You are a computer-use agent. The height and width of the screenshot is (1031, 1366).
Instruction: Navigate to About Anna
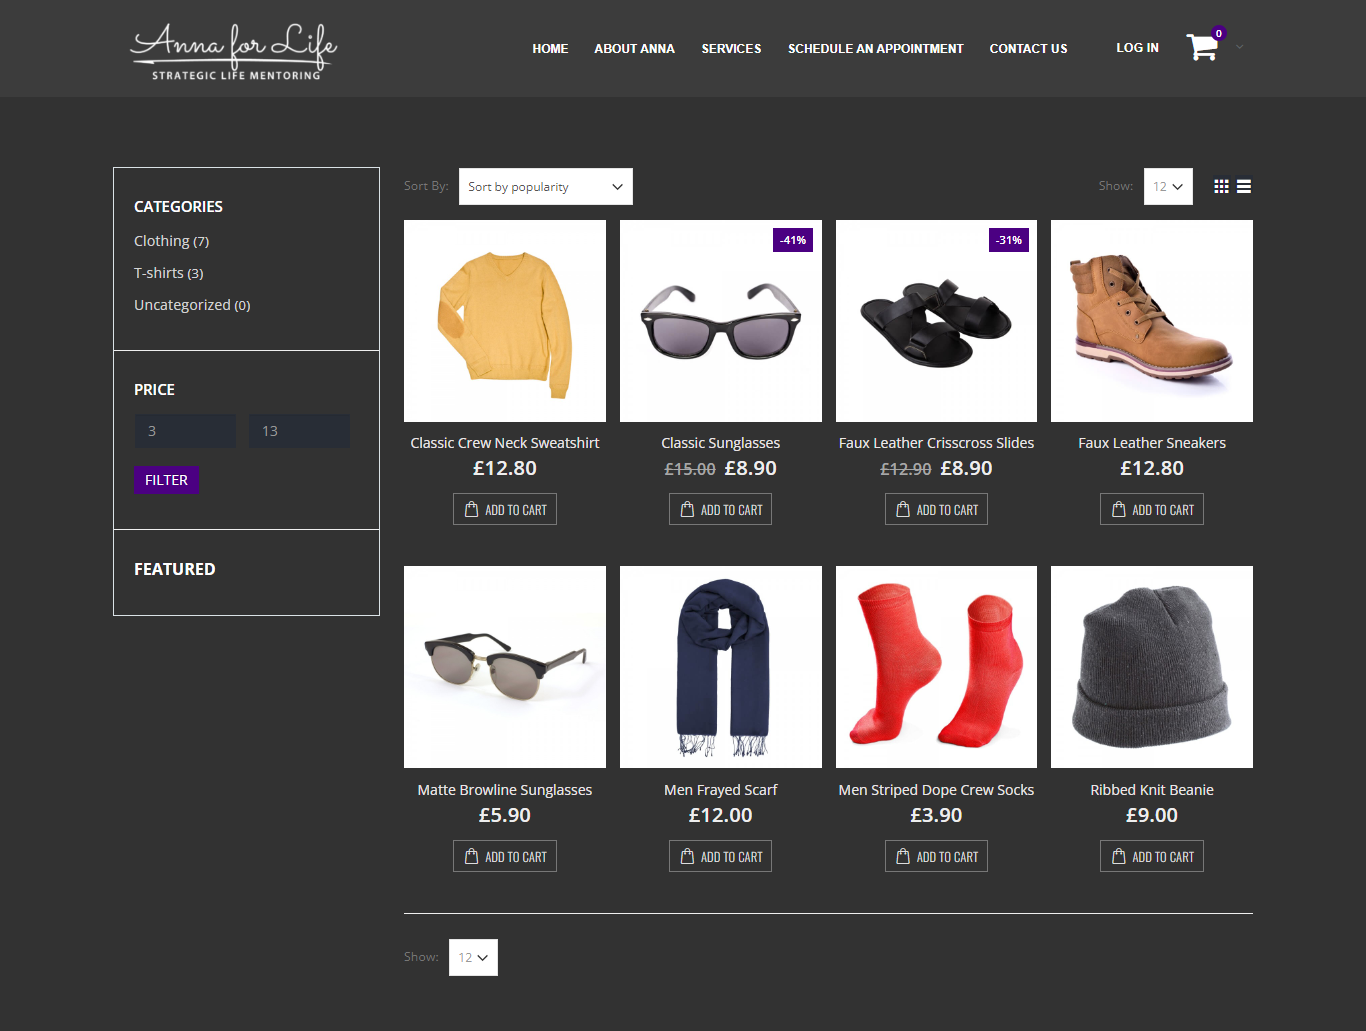coord(634,49)
